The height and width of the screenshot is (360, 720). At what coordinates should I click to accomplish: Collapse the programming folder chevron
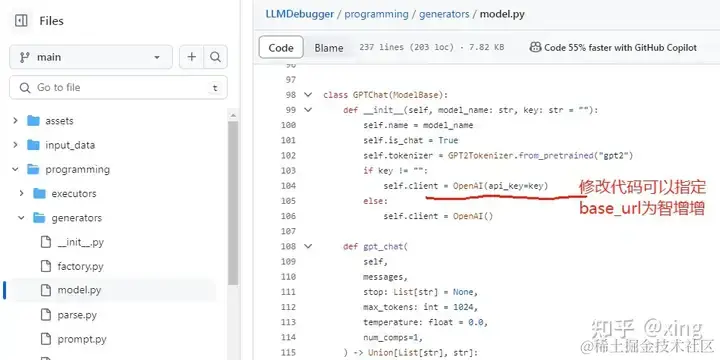(x=15, y=169)
